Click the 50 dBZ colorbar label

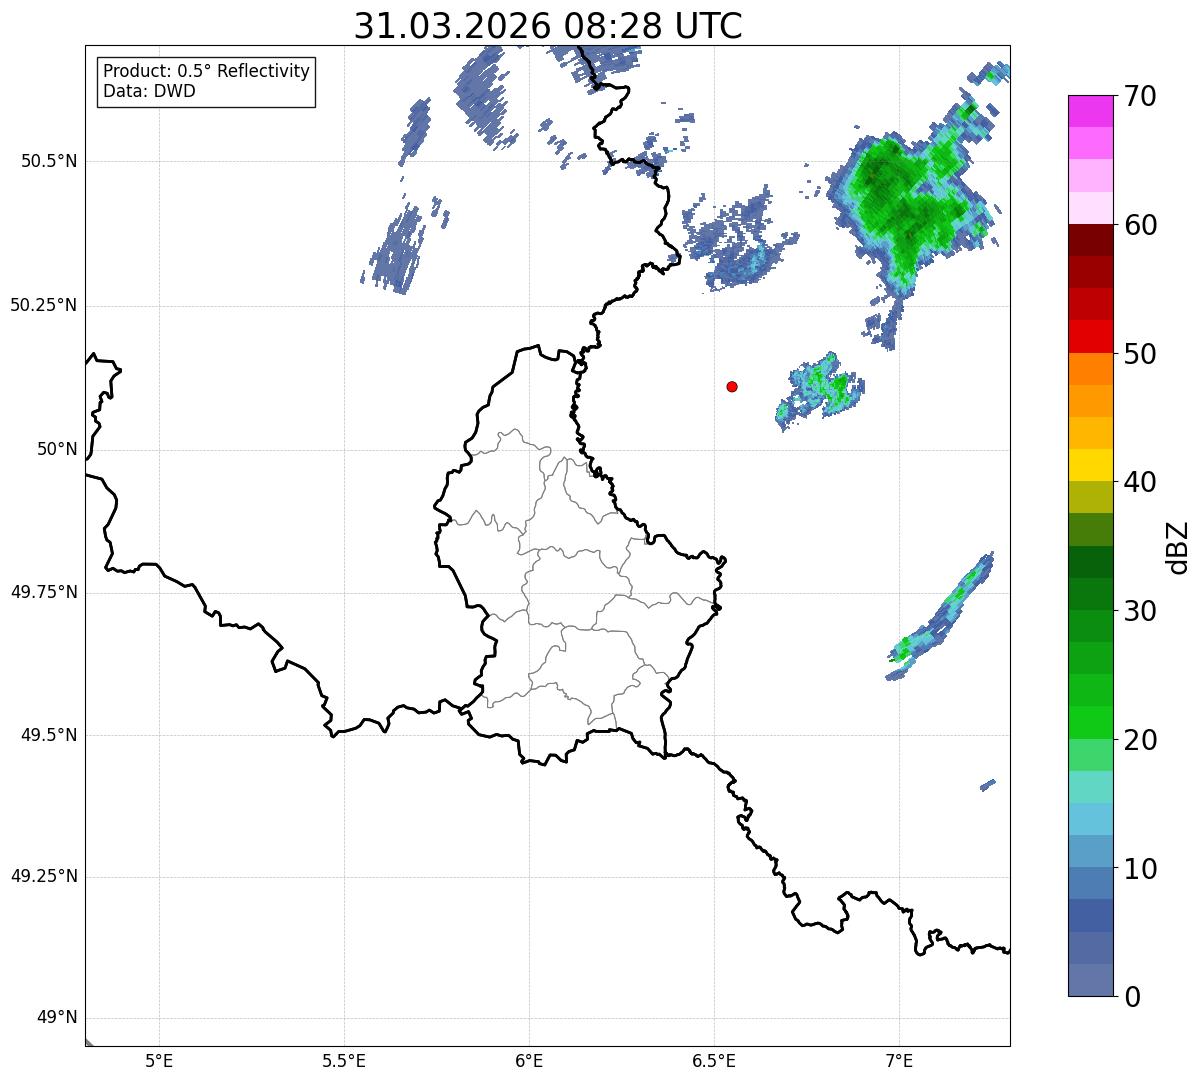tap(1140, 354)
